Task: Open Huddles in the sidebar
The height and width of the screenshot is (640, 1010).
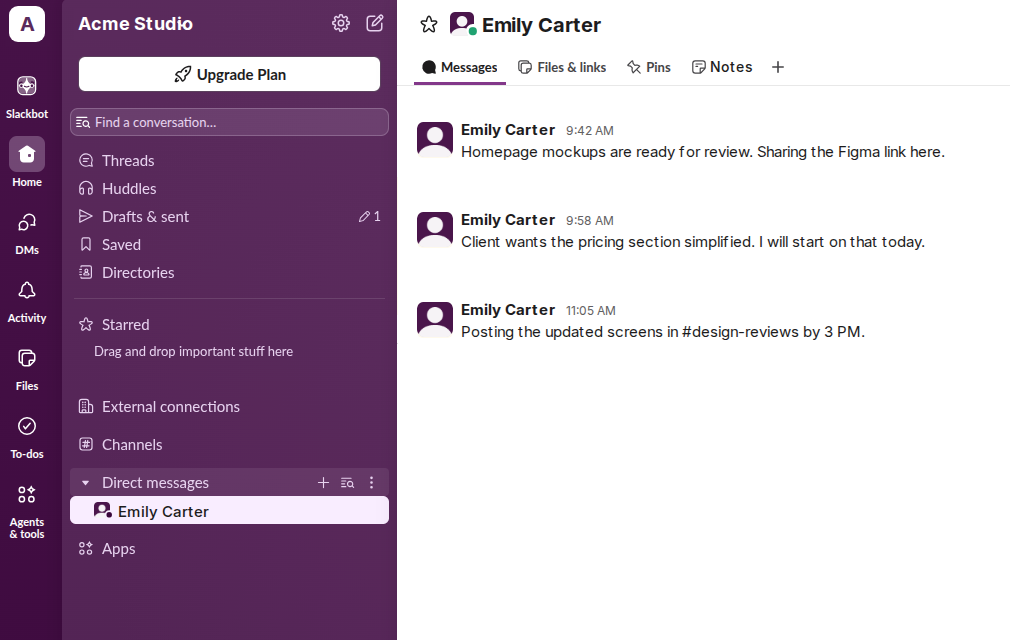Action: (x=229, y=189)
